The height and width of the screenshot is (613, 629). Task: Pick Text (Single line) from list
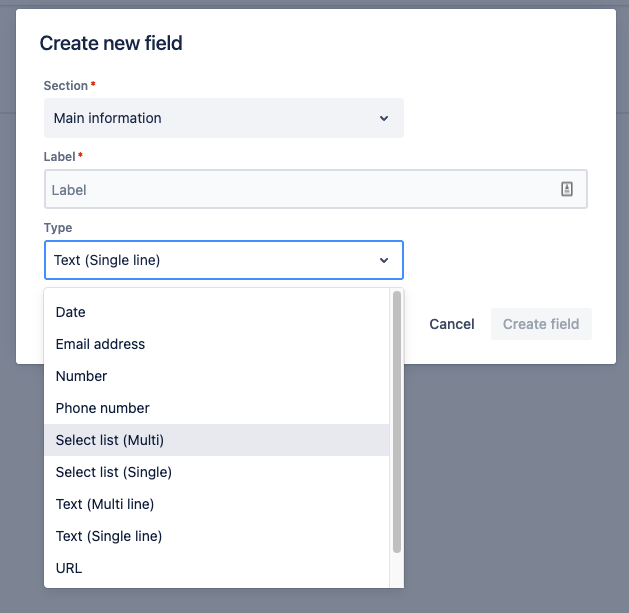(109, 536)
